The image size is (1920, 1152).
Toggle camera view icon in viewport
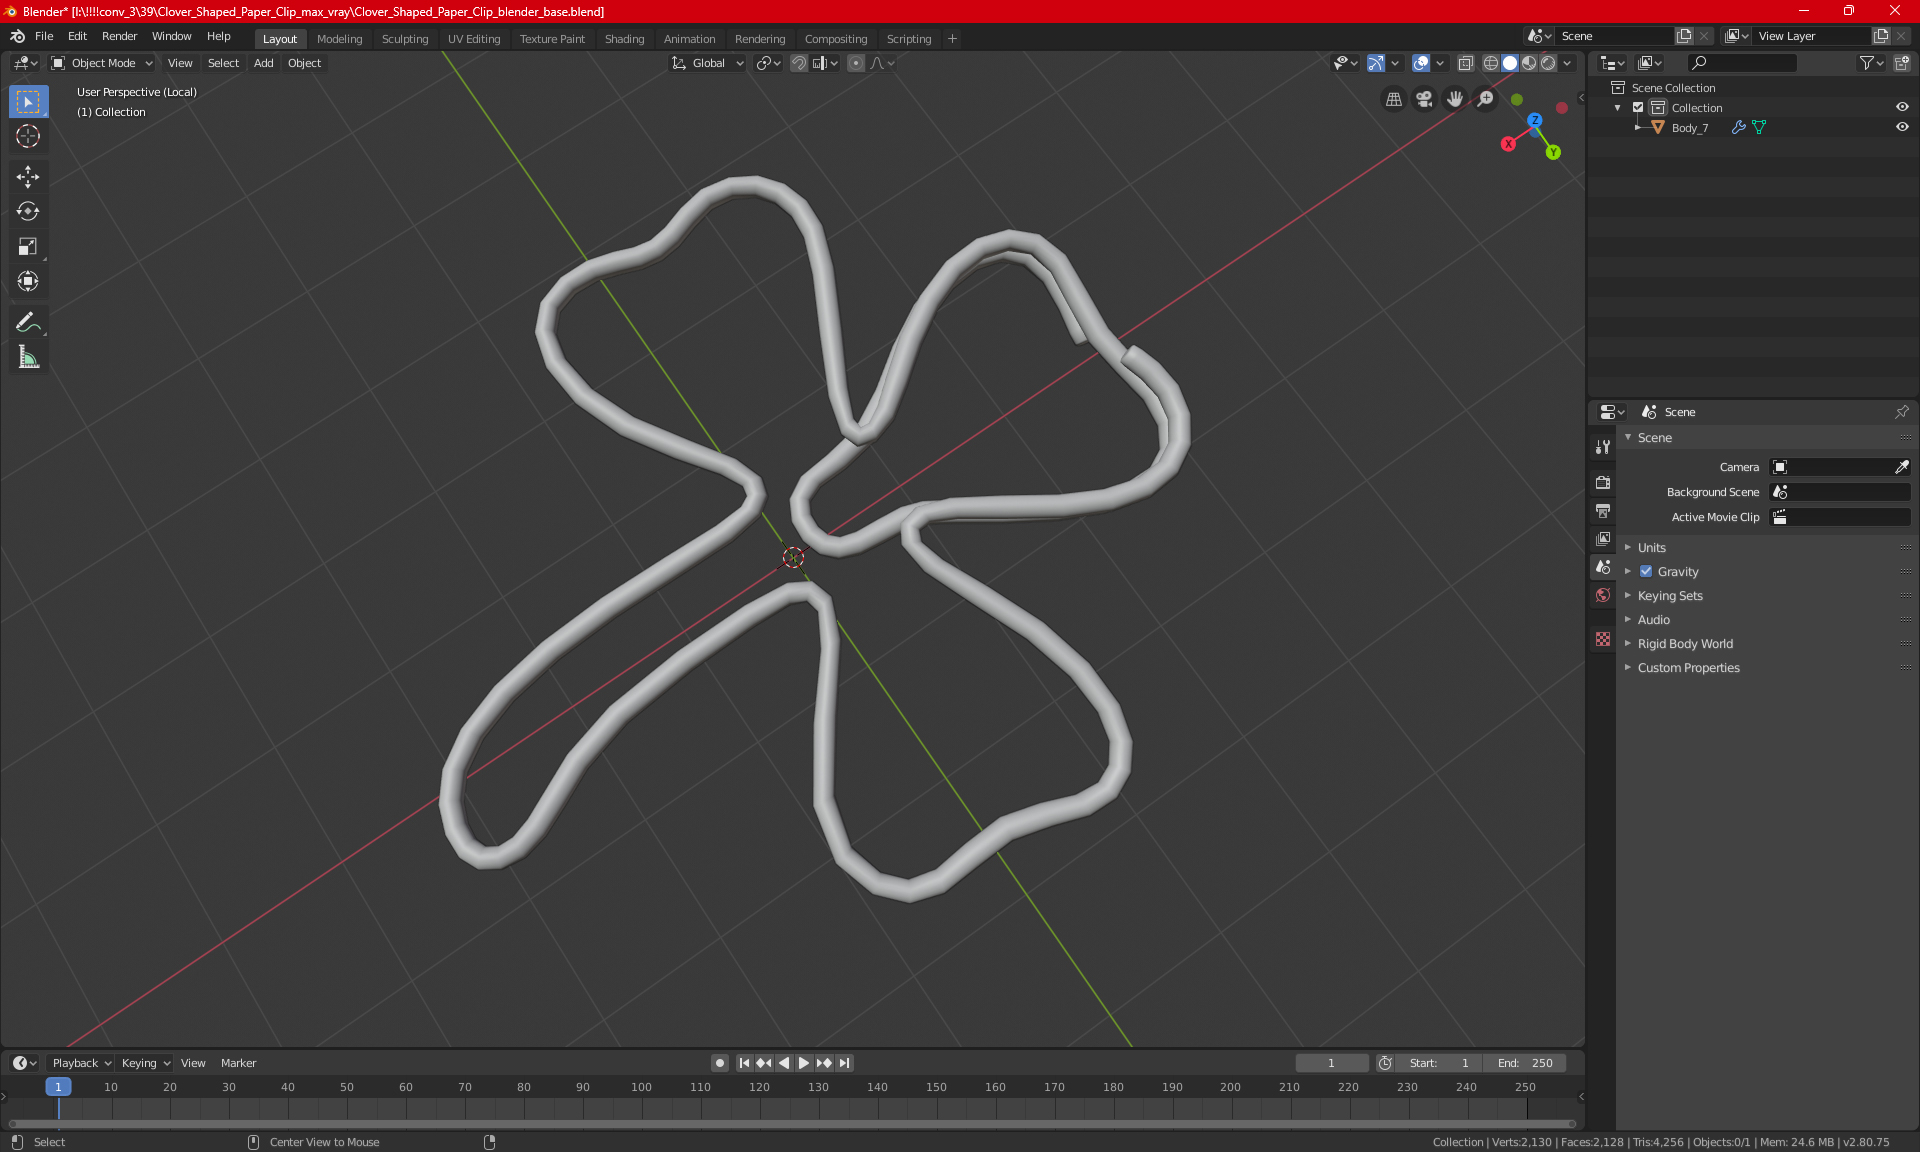[1424, 99]
